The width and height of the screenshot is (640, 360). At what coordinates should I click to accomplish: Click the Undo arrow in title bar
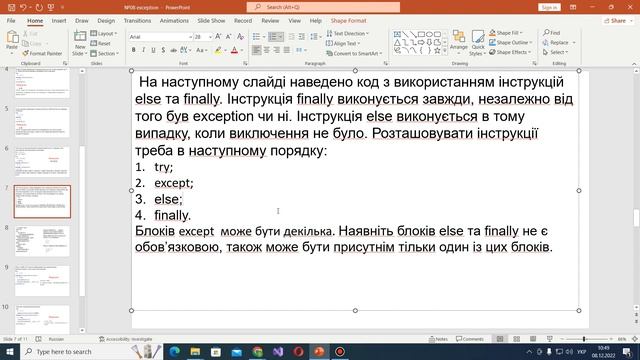click(23, 7)
